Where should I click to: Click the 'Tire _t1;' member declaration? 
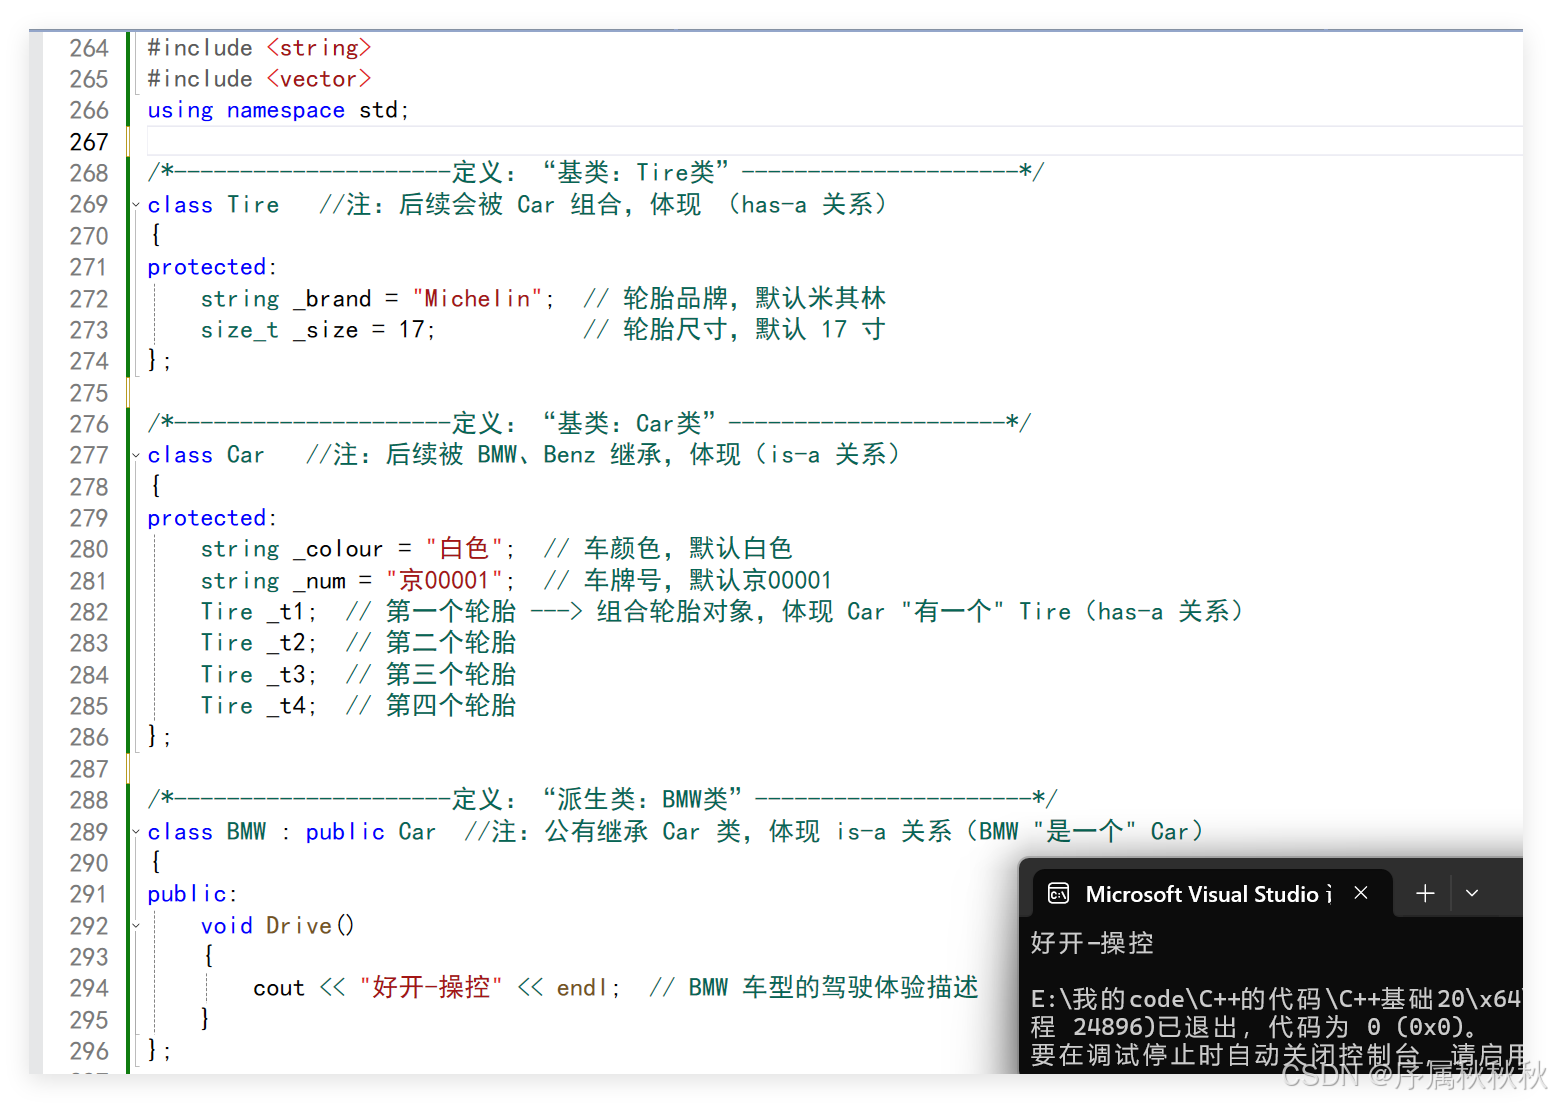[258, 612]
